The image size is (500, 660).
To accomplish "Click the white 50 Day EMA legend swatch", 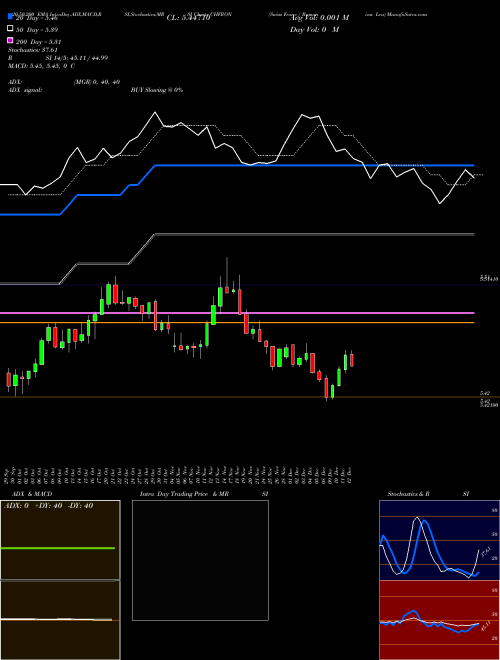I will [10, 29].
